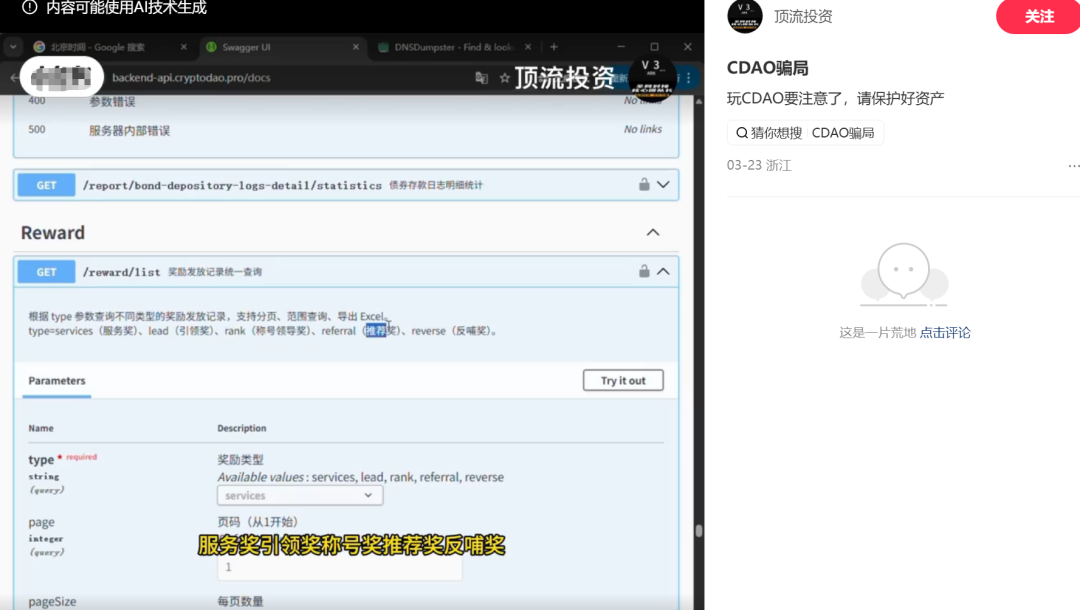Click the address bar URL
This screenshot has height=610, width=1080.
click(x=191, y=78)
